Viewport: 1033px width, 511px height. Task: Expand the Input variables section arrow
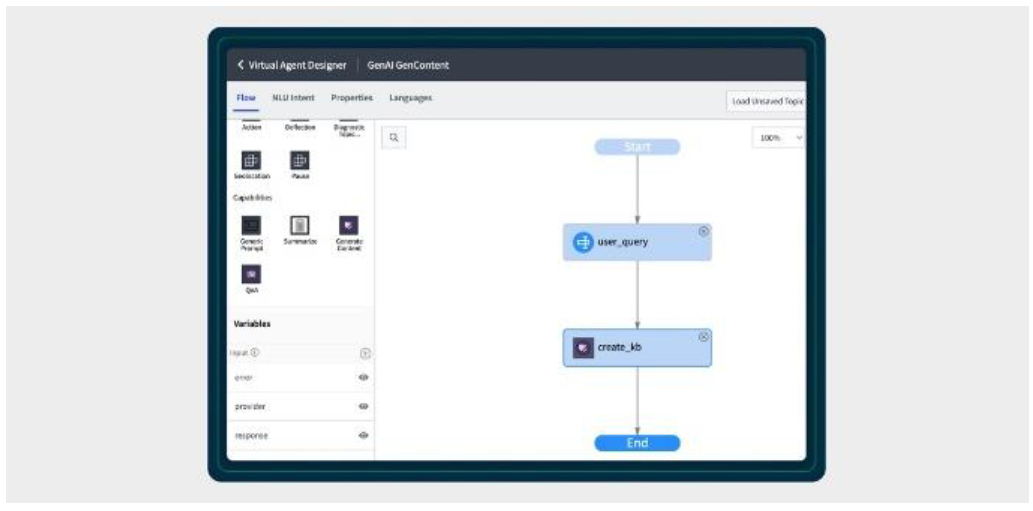click(364, 354)
